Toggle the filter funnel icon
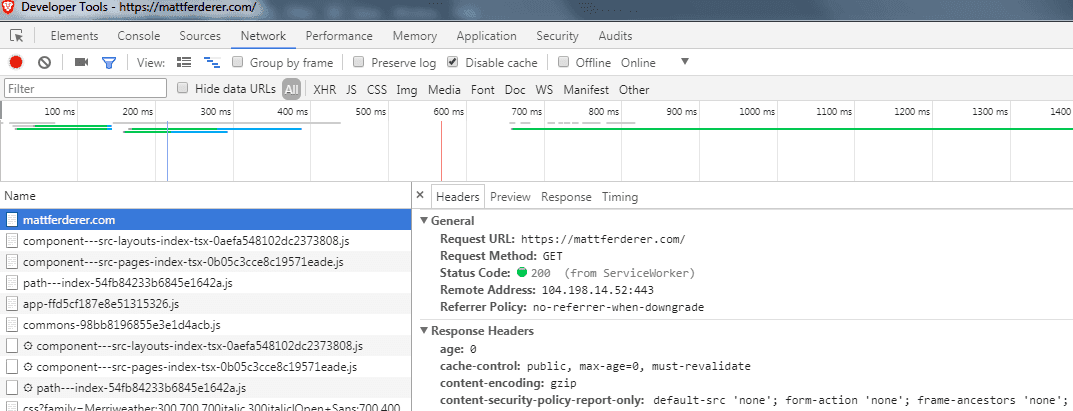 (x=109, y=63)
